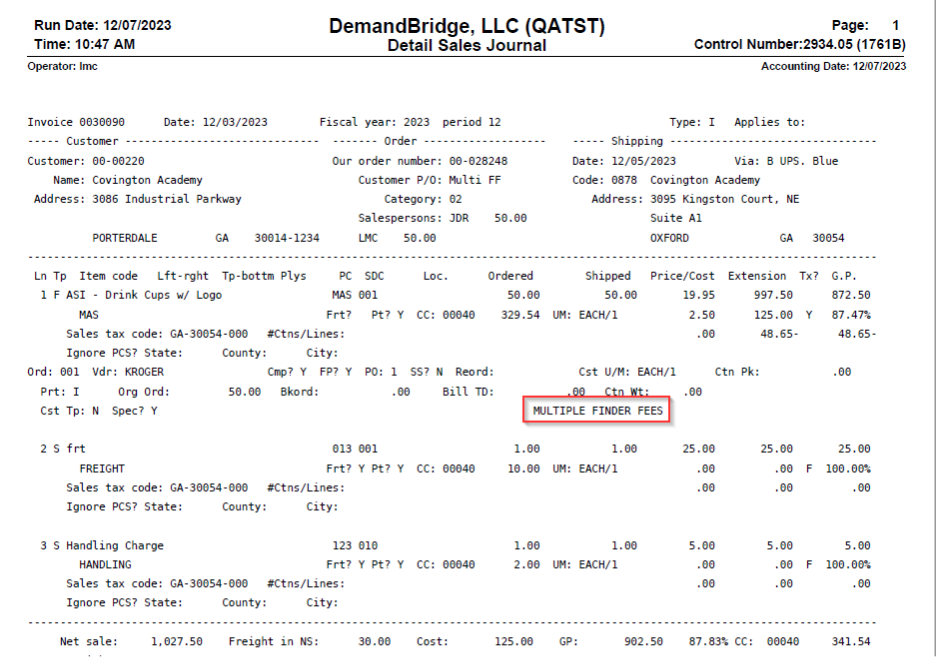
Task: Click the 'DemandBridge, LLC (QATST)' heading
Action: (x=467, y=26)
